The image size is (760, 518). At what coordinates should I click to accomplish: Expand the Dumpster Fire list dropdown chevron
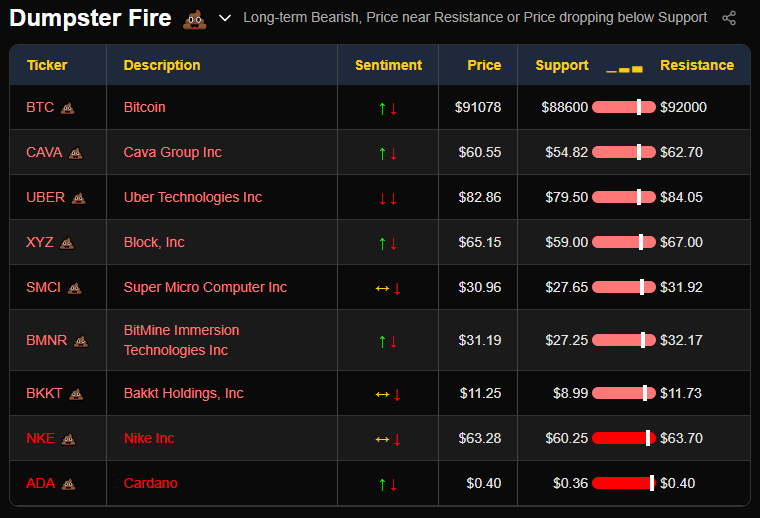pyautogui.click(x=225, y=18)
